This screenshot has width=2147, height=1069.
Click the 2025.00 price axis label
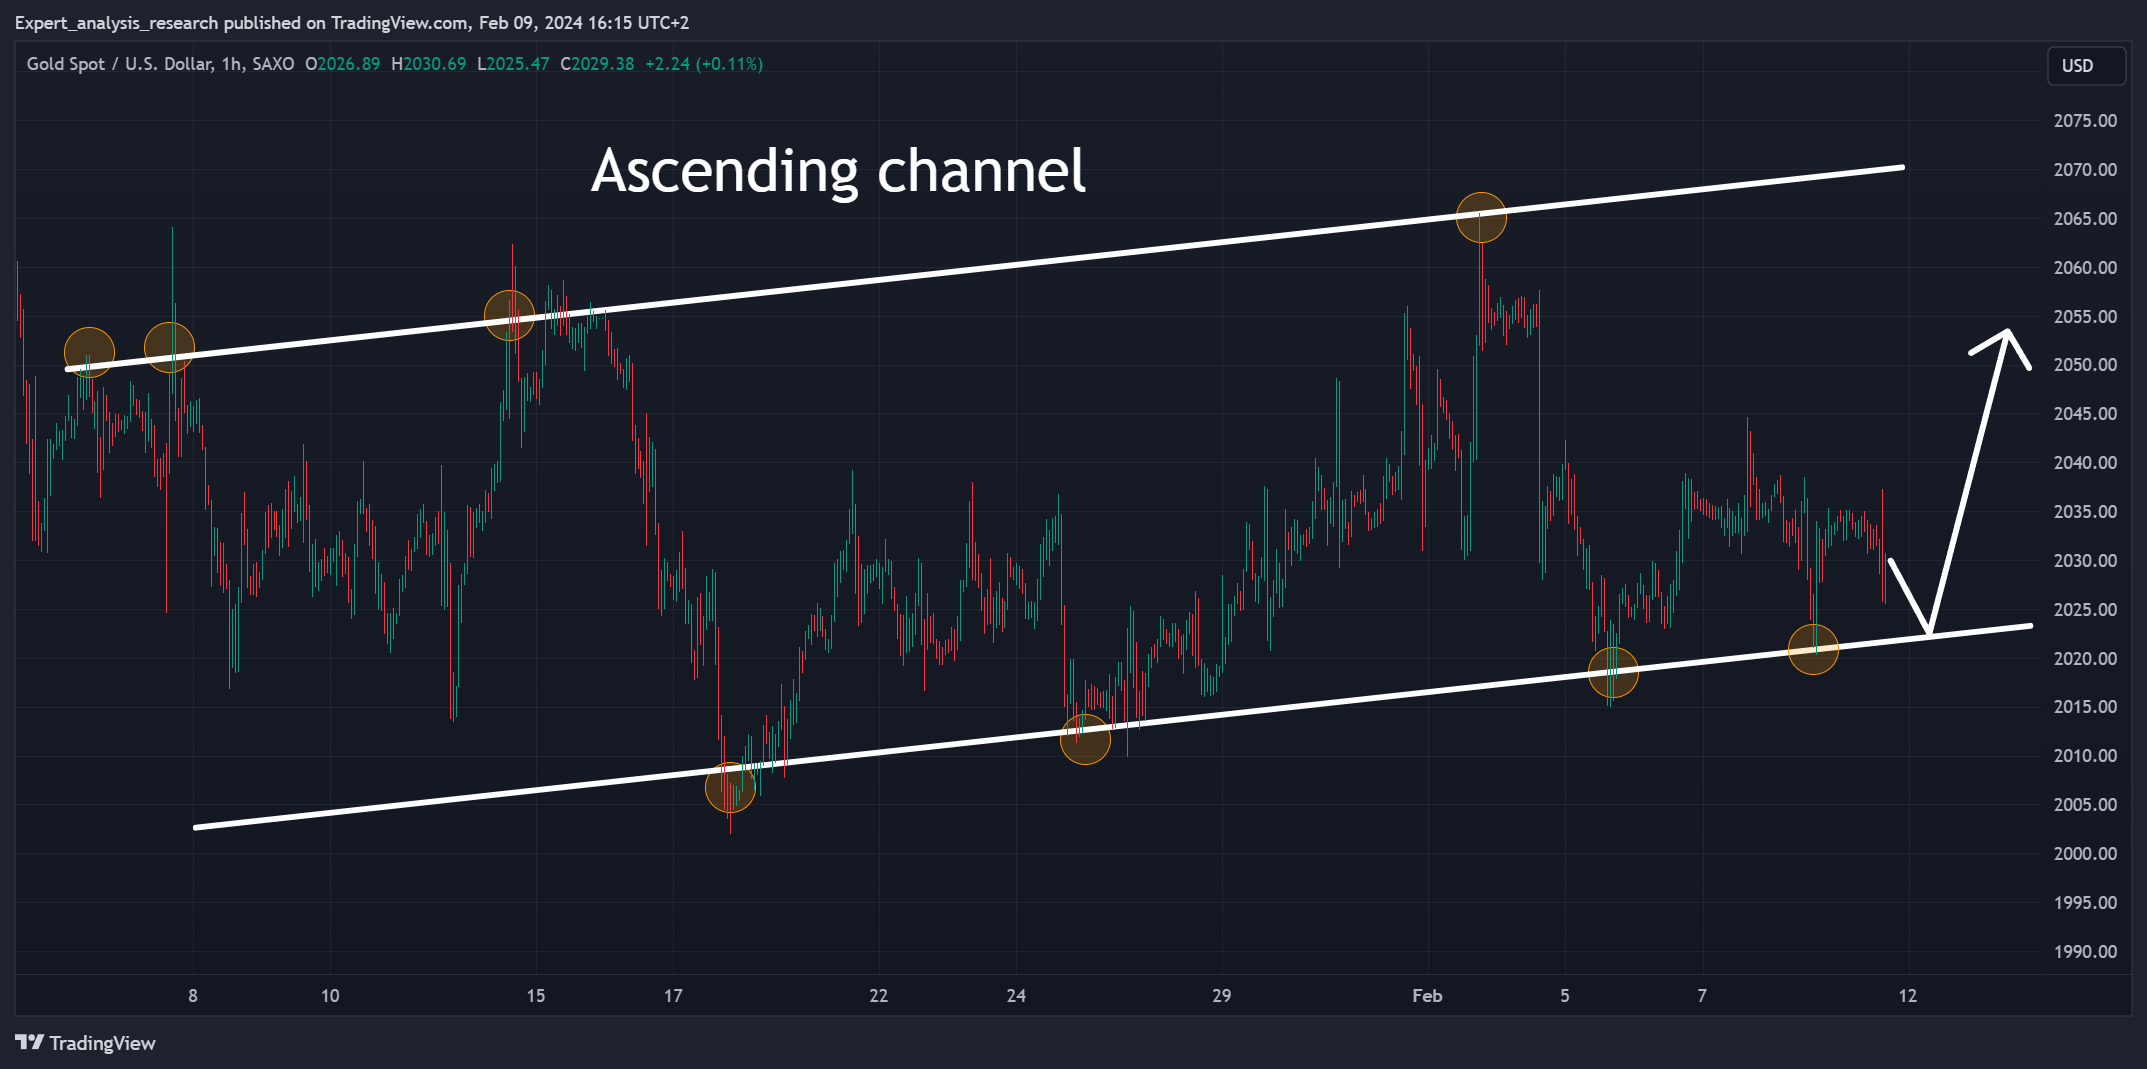click(x=2085, y=610)
